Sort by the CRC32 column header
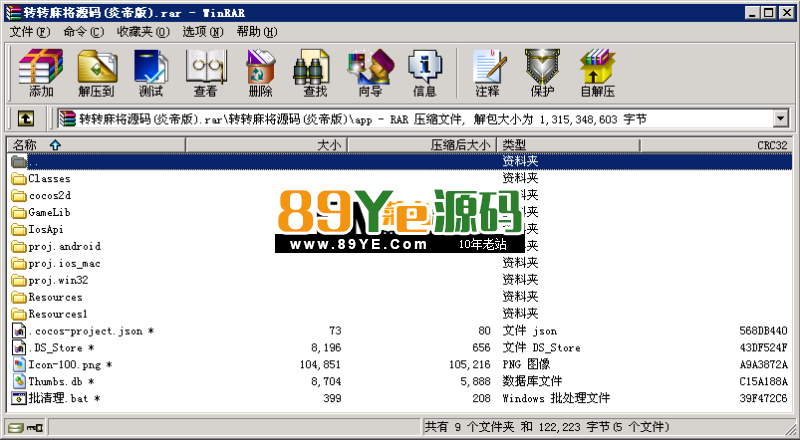The width and height of the screenshot is (800, 440). coord(772,145)
